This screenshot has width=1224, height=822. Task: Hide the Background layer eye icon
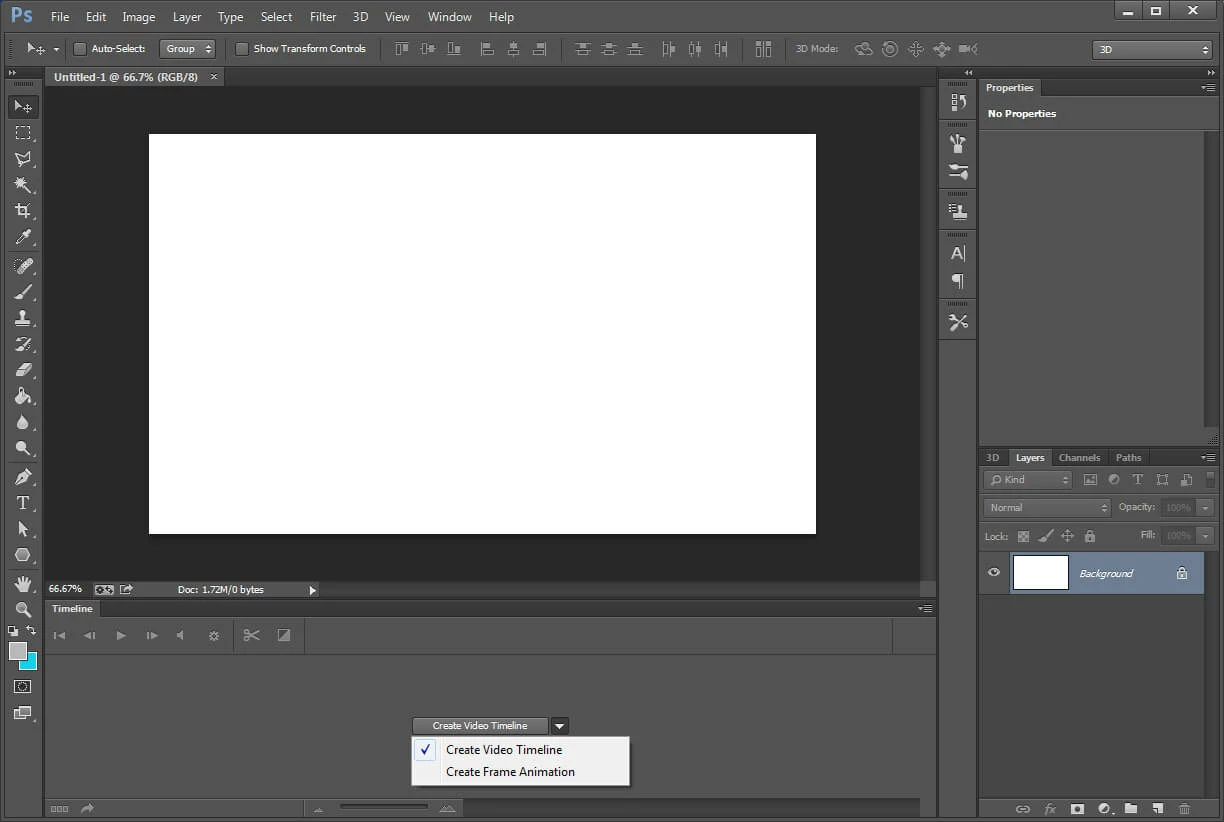tap(994, 573)
